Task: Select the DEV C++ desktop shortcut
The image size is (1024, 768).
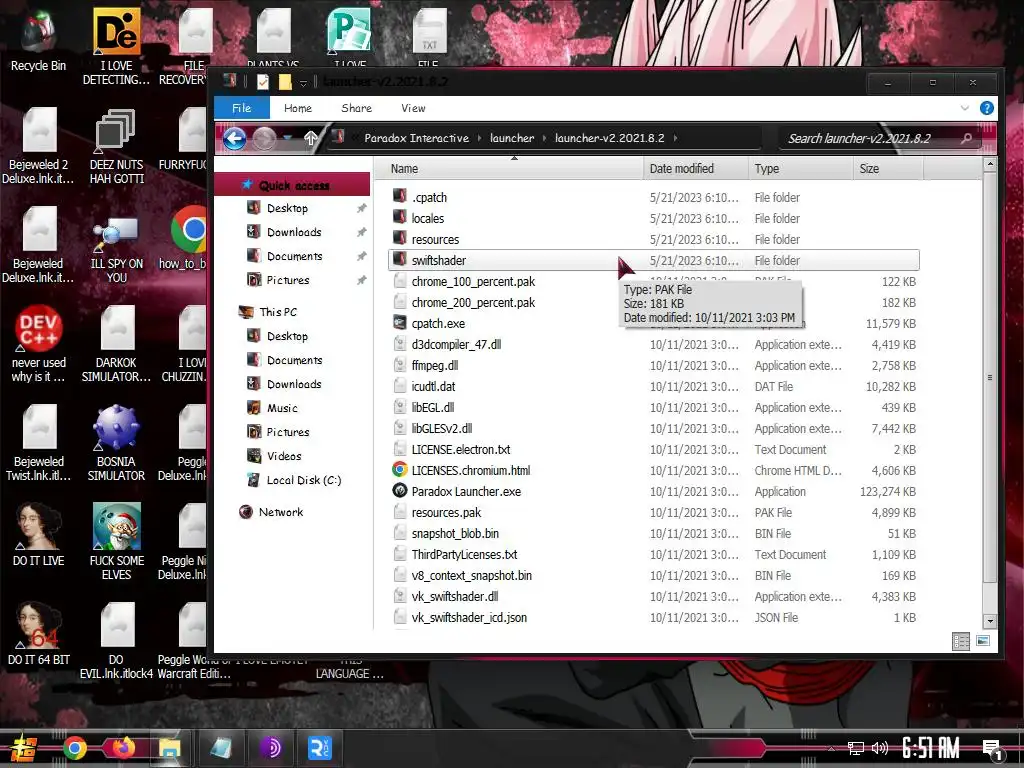Action: pyautogui.click(x=39, y=343)
